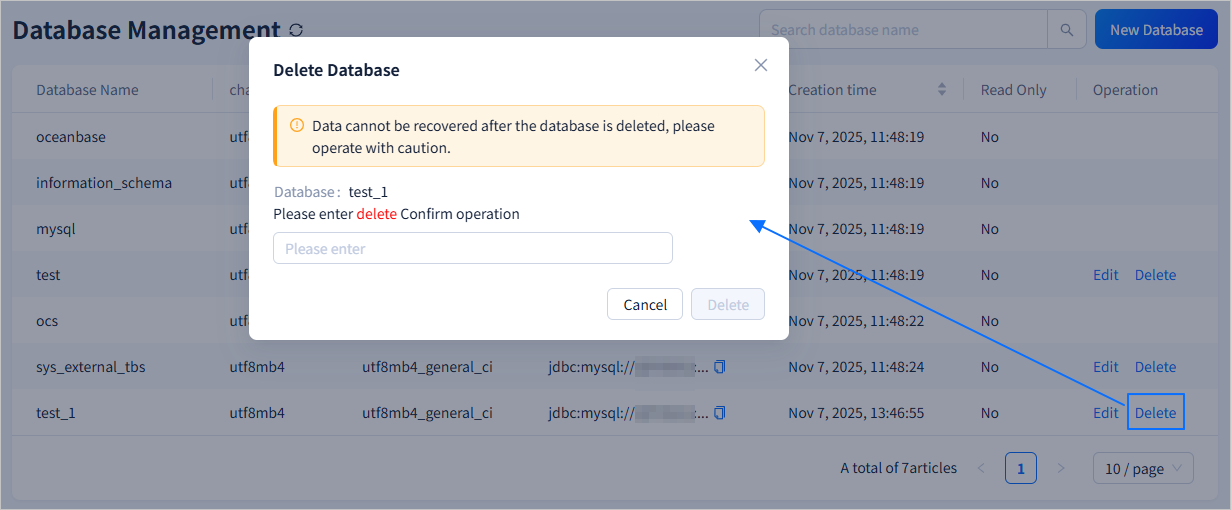
Task: Click Delete for the test database
Action: pyautogui.click(x=1155, y=275)
